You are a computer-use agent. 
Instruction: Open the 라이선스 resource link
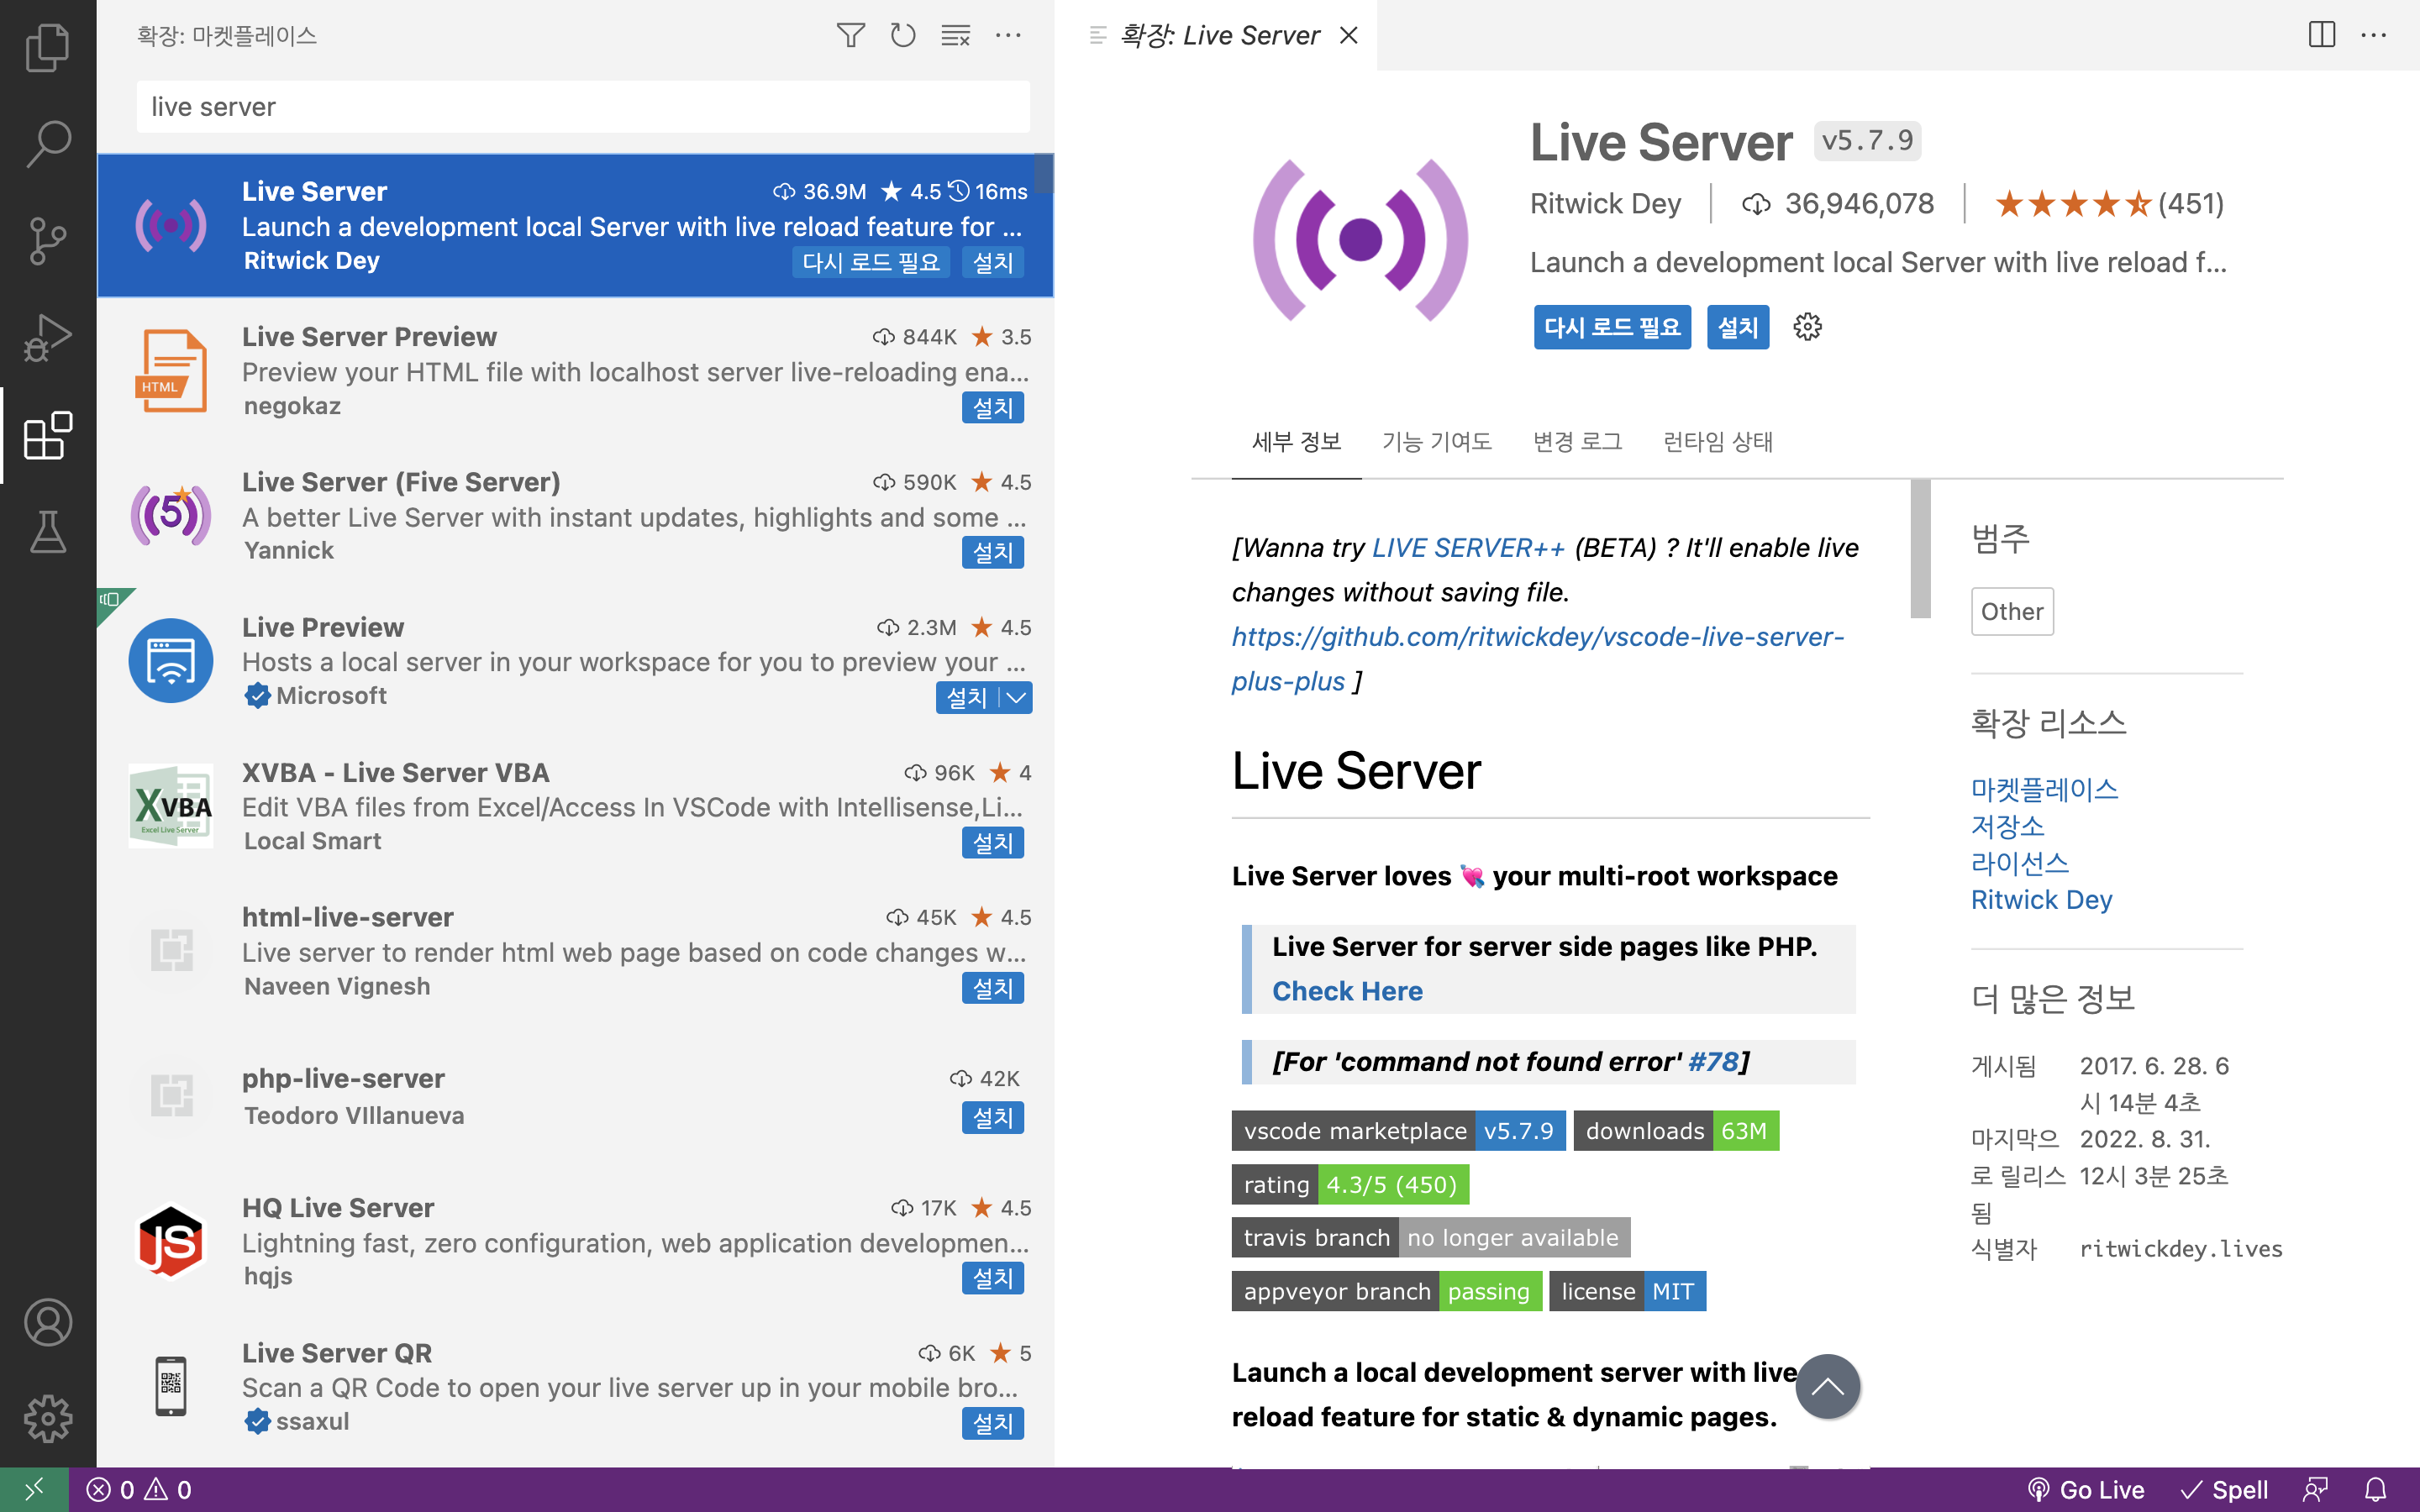pos(2020,864)
